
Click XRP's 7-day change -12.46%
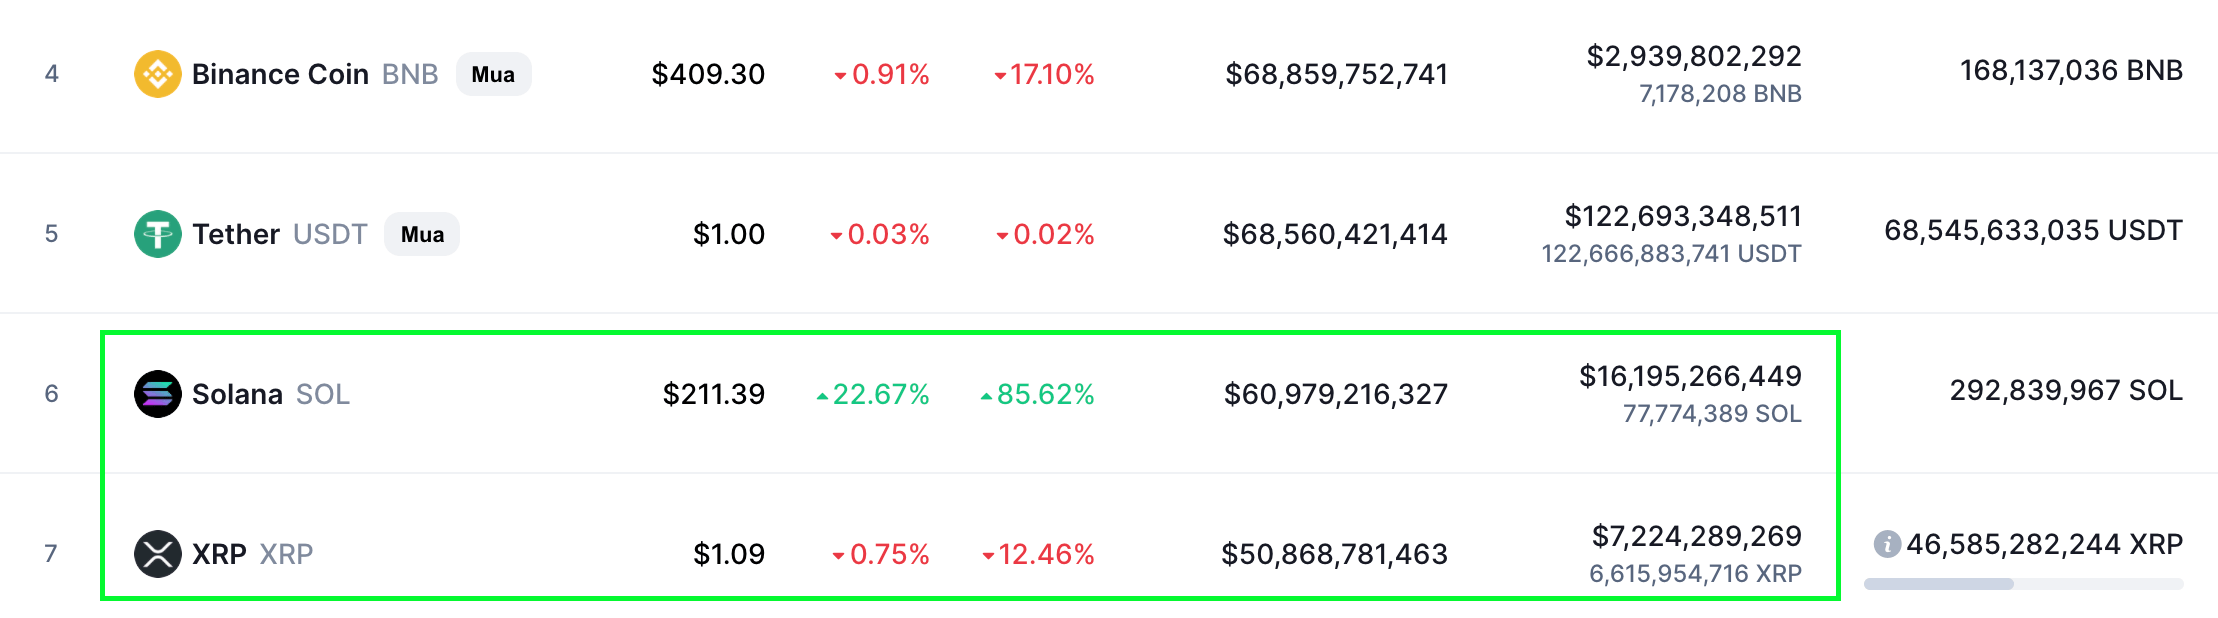tap(1038, 553)
